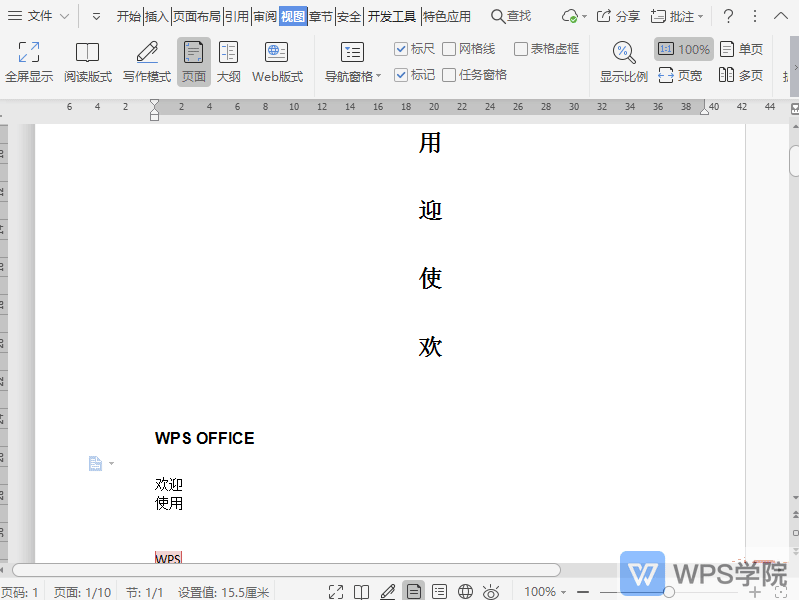Enable the 网格线 gridlines checkbox
Viewport: 799px width, 600px height.
(449, 49)
